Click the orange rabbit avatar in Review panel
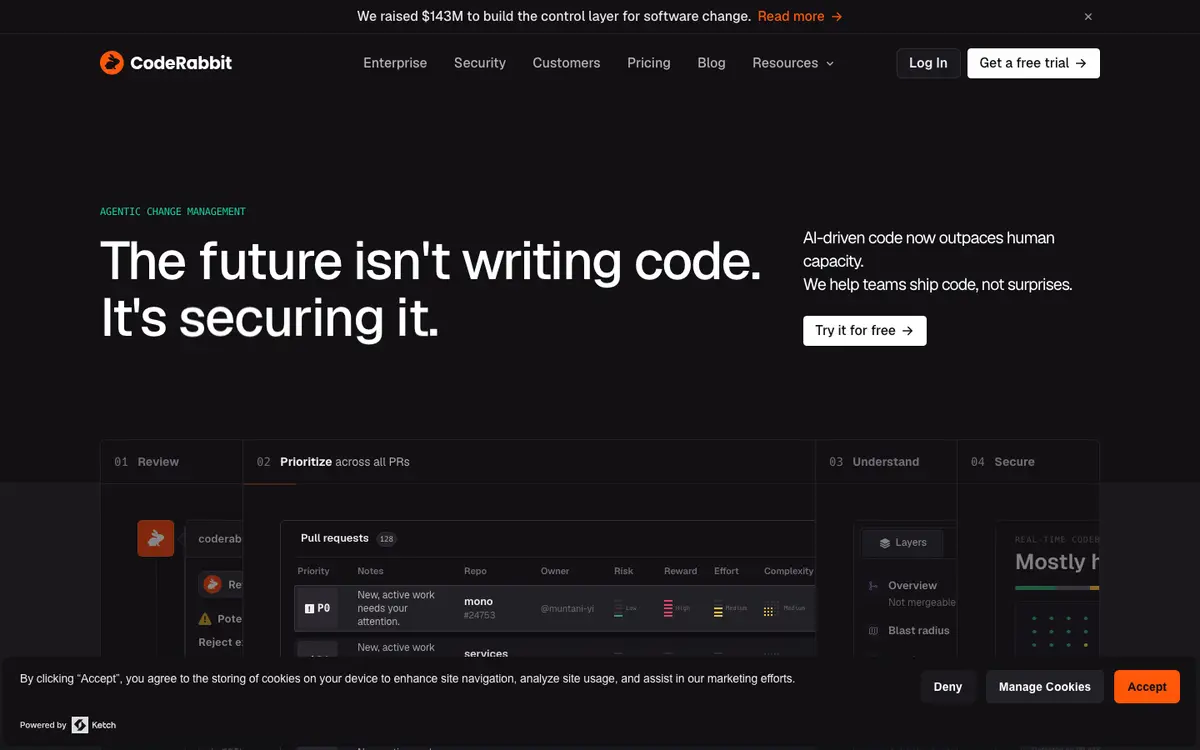1200x750 pixels. [156, 539]
